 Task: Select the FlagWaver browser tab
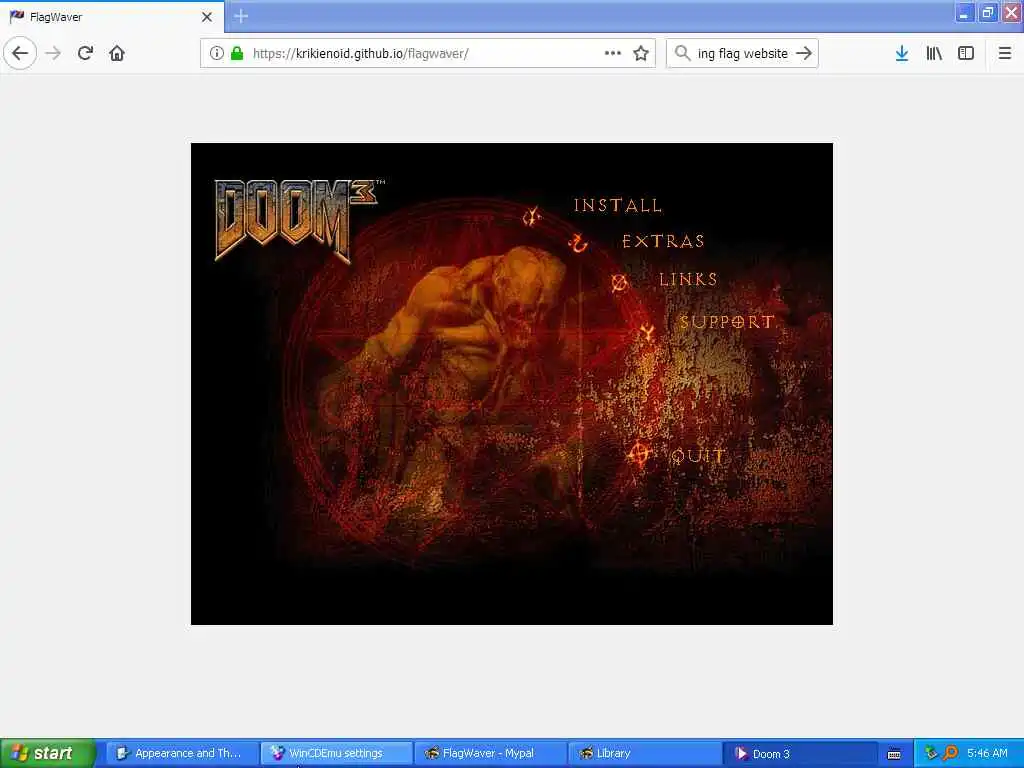tap(112, 17)
